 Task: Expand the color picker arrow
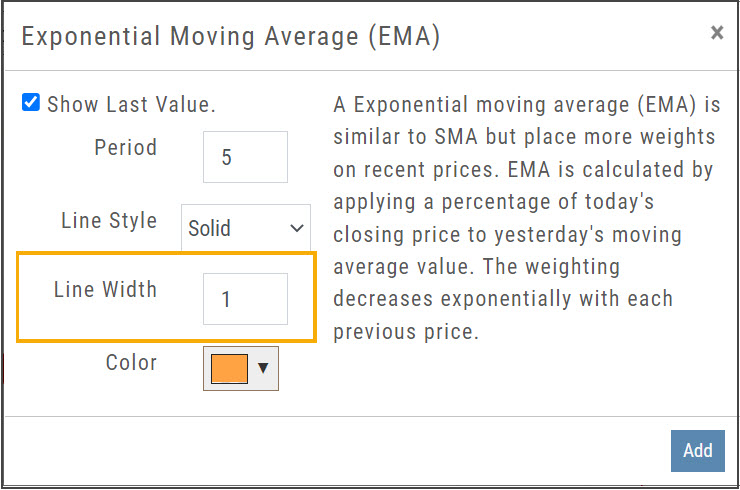(x=263, y=368)
